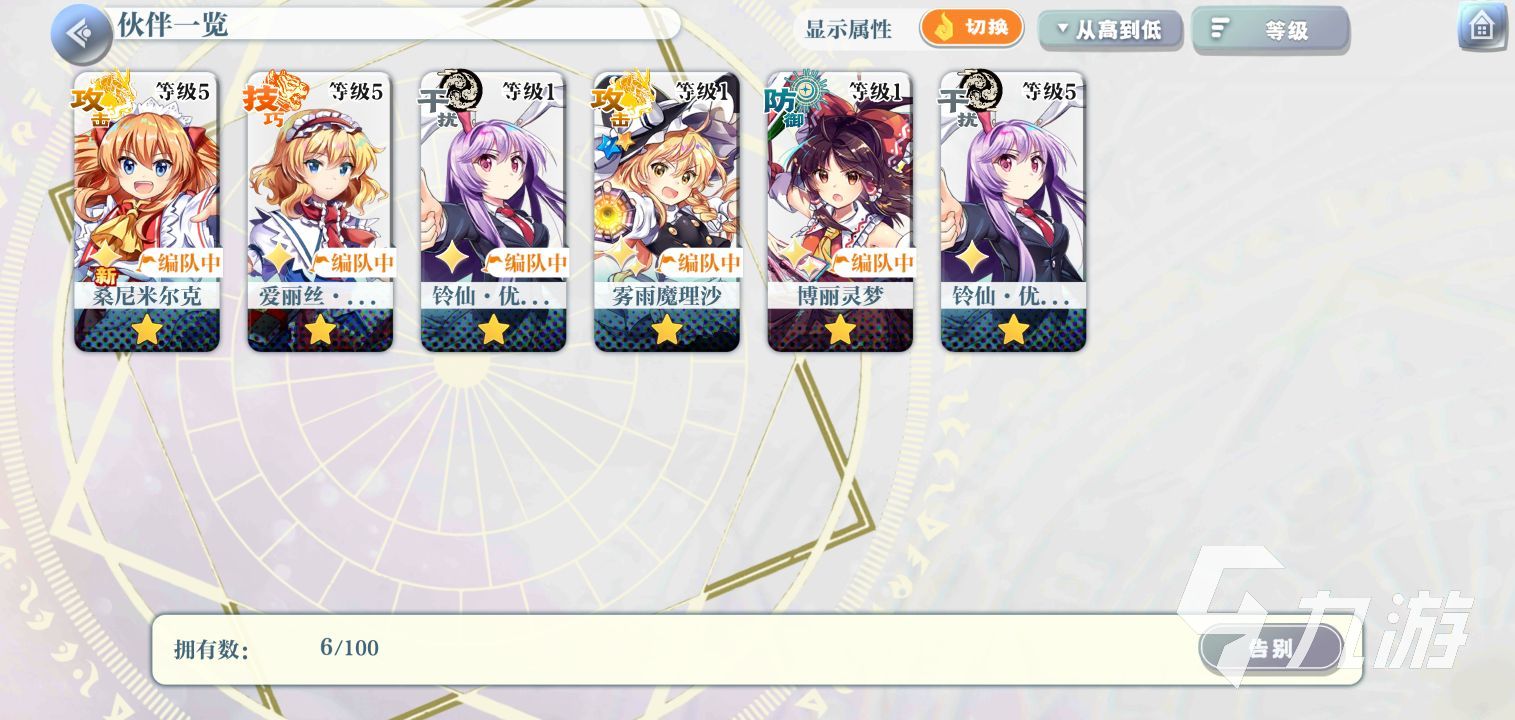The height and width of the screenshot is (720, 1515).
Task: Click the 伙伴一览 title bar
Action: click(390, 24)
